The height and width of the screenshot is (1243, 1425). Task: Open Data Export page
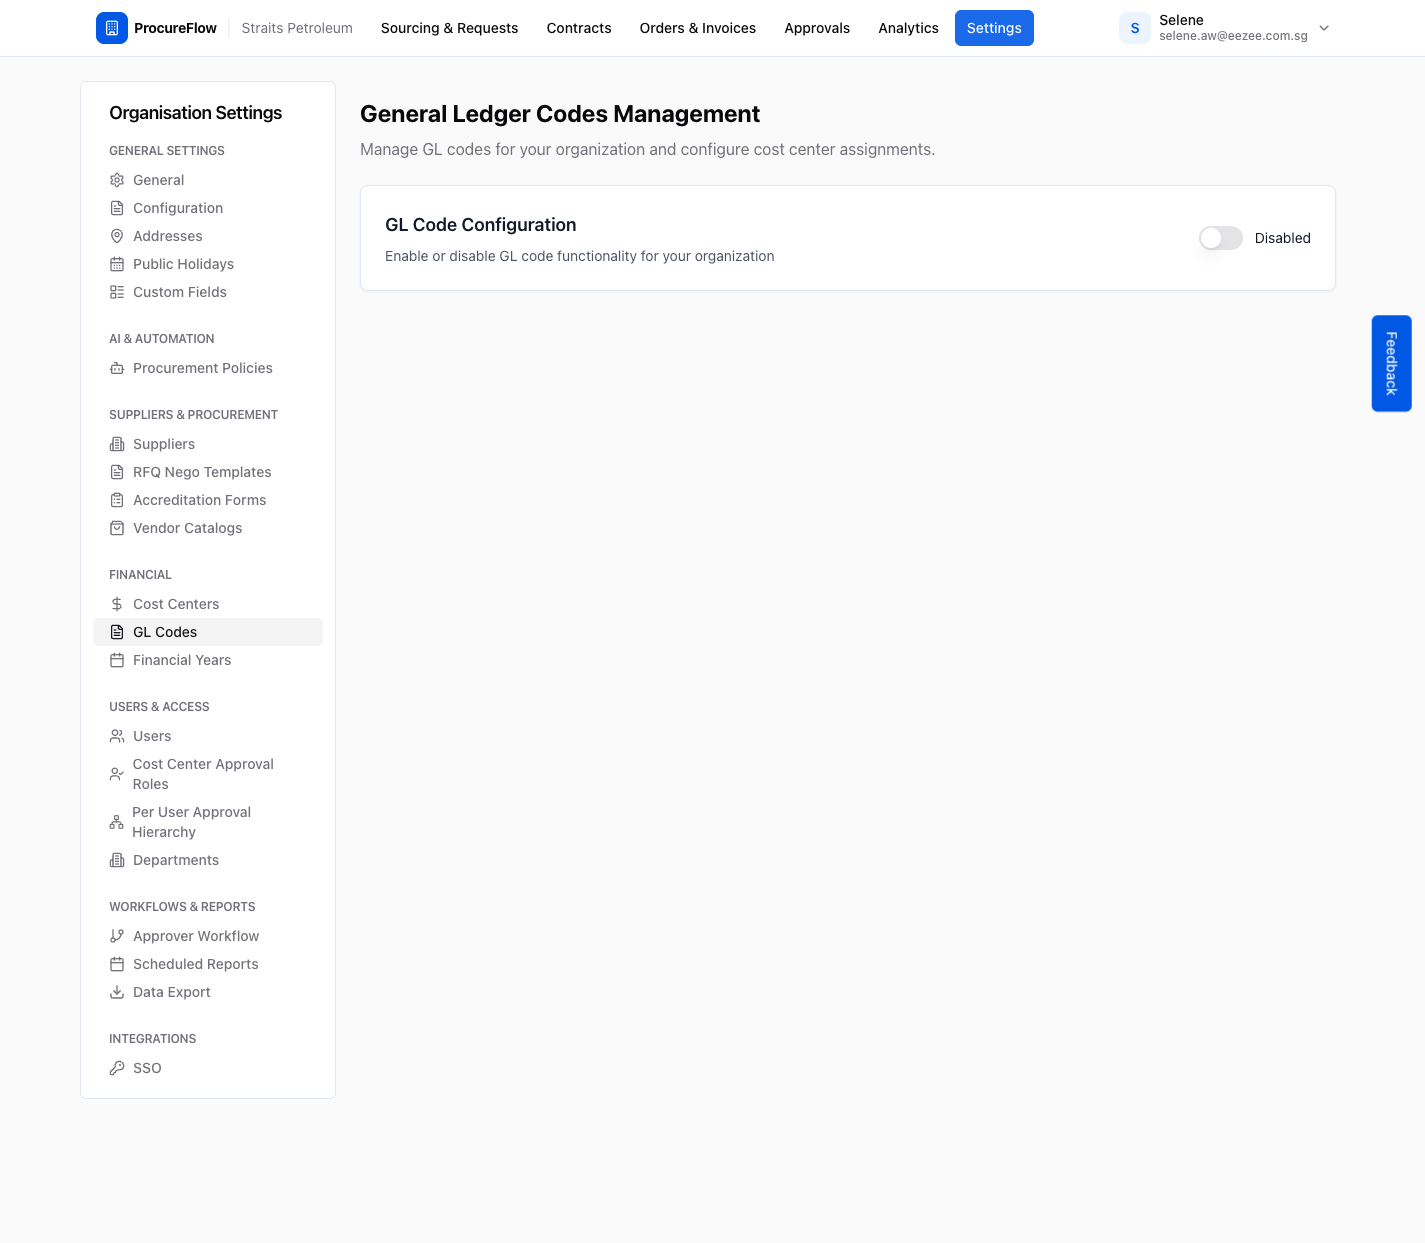[x=208, y=992]
